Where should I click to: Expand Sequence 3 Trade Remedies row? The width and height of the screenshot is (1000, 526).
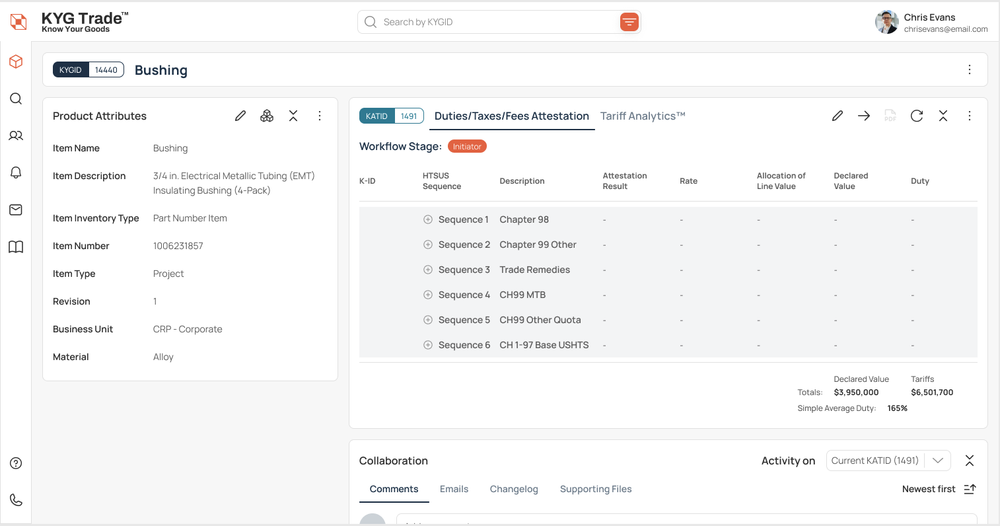[428, 270]
